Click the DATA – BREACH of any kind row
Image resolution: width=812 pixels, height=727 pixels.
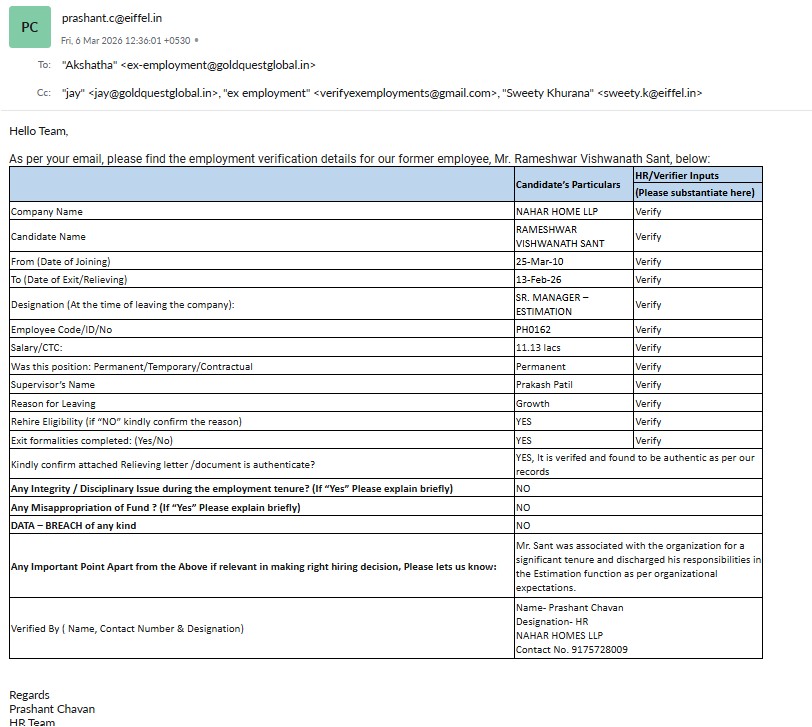coord(386,525)
